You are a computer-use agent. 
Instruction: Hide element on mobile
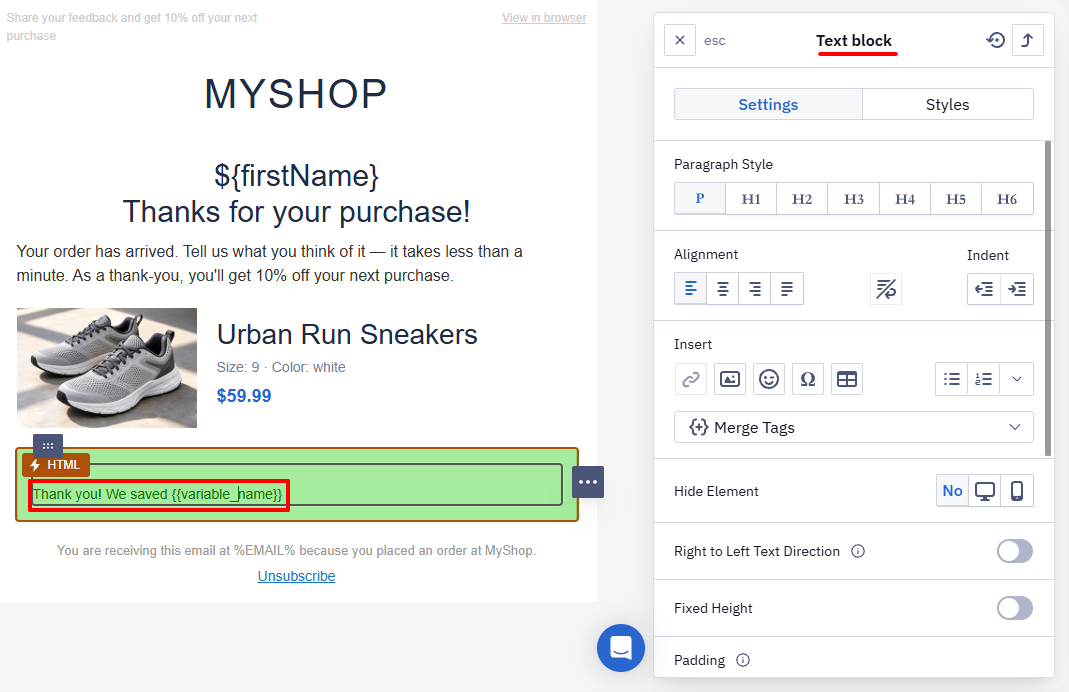tap(1017, 490)
